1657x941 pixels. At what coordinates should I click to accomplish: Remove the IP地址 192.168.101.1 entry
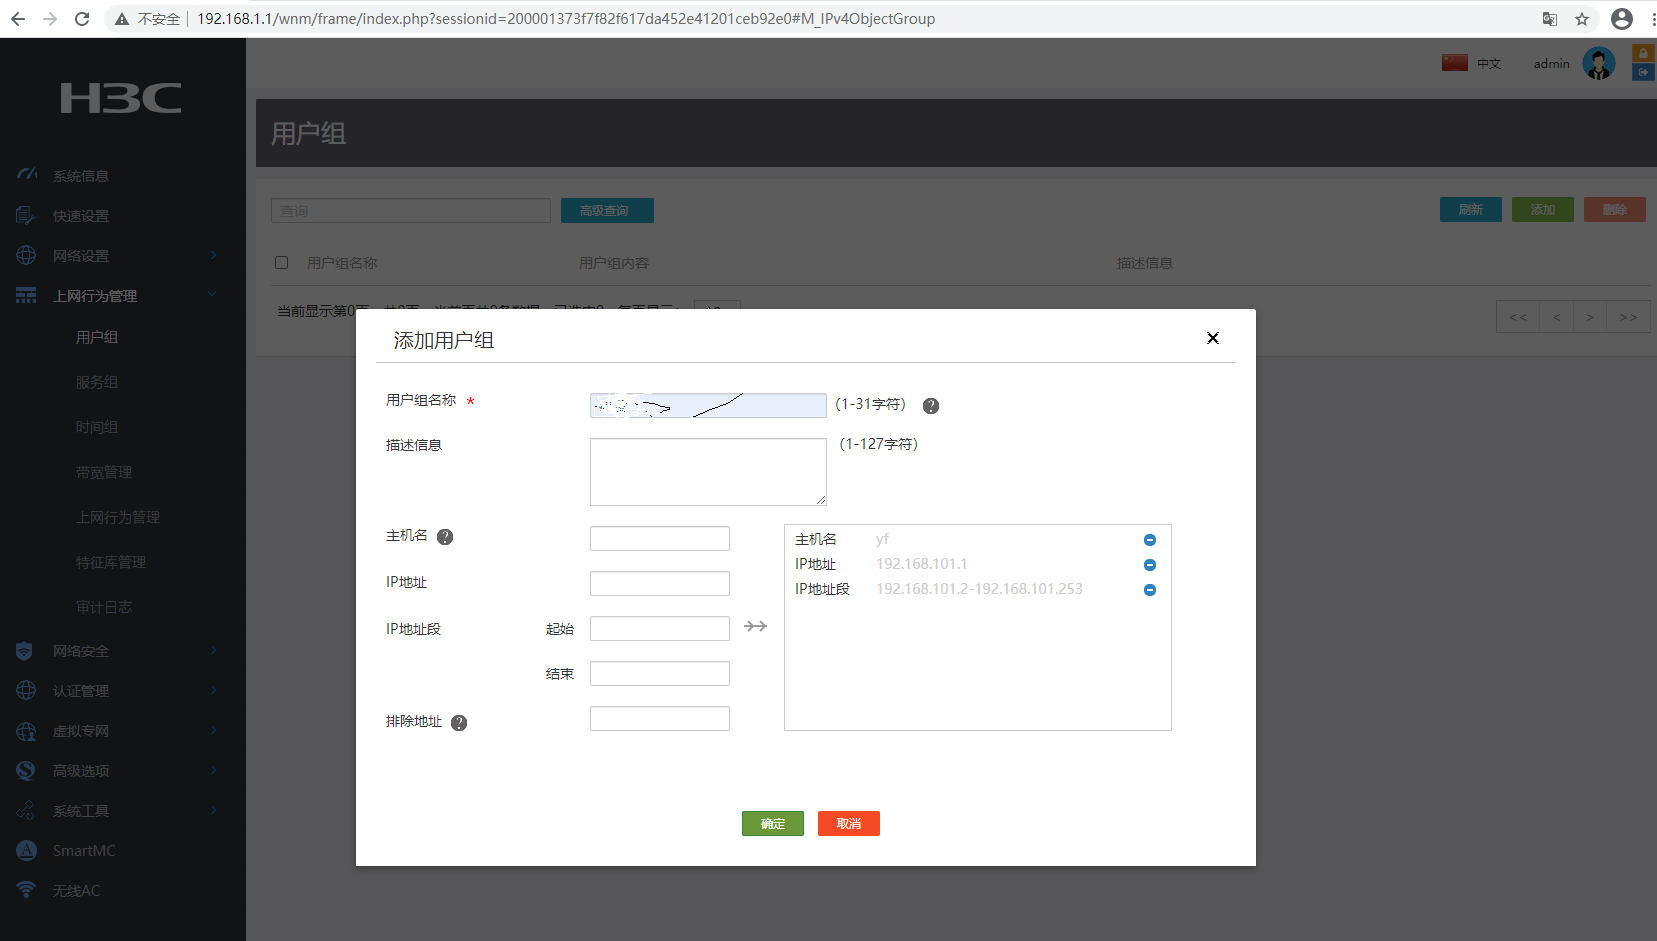point(1149,565)
